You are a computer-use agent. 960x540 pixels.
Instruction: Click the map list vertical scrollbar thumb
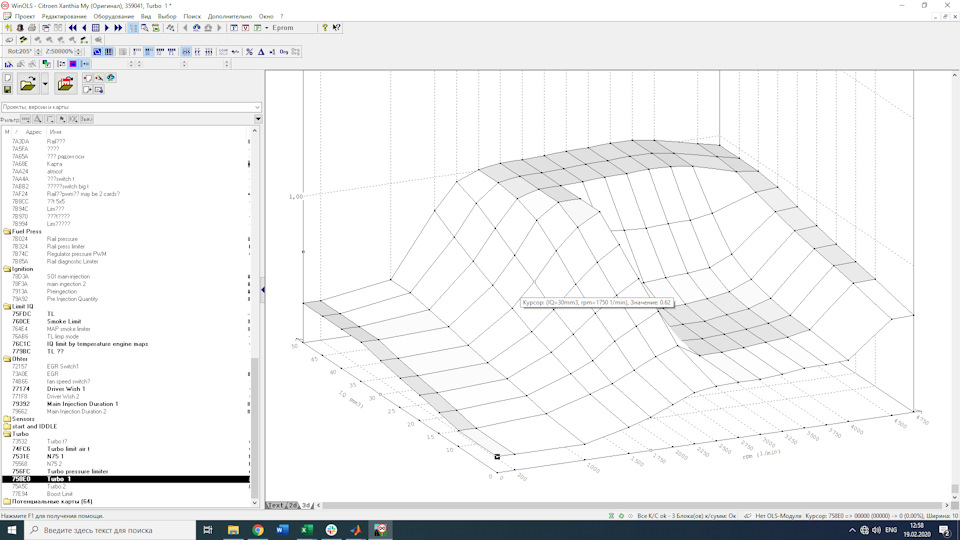(255, 427)
